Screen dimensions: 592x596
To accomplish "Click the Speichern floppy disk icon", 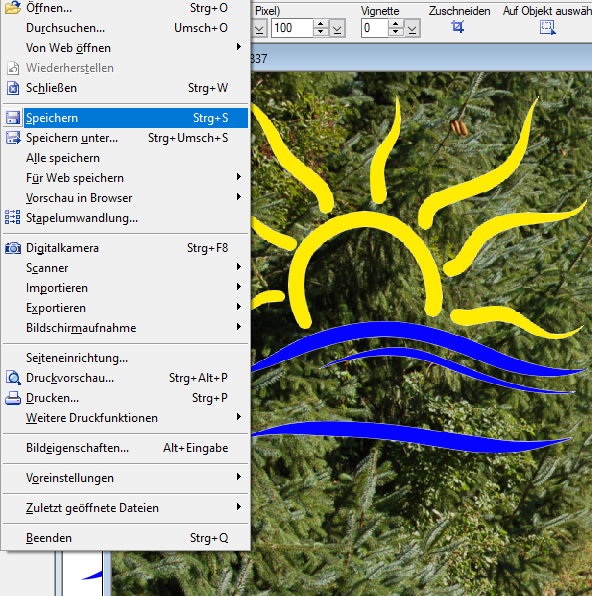I will pos(13,118).
